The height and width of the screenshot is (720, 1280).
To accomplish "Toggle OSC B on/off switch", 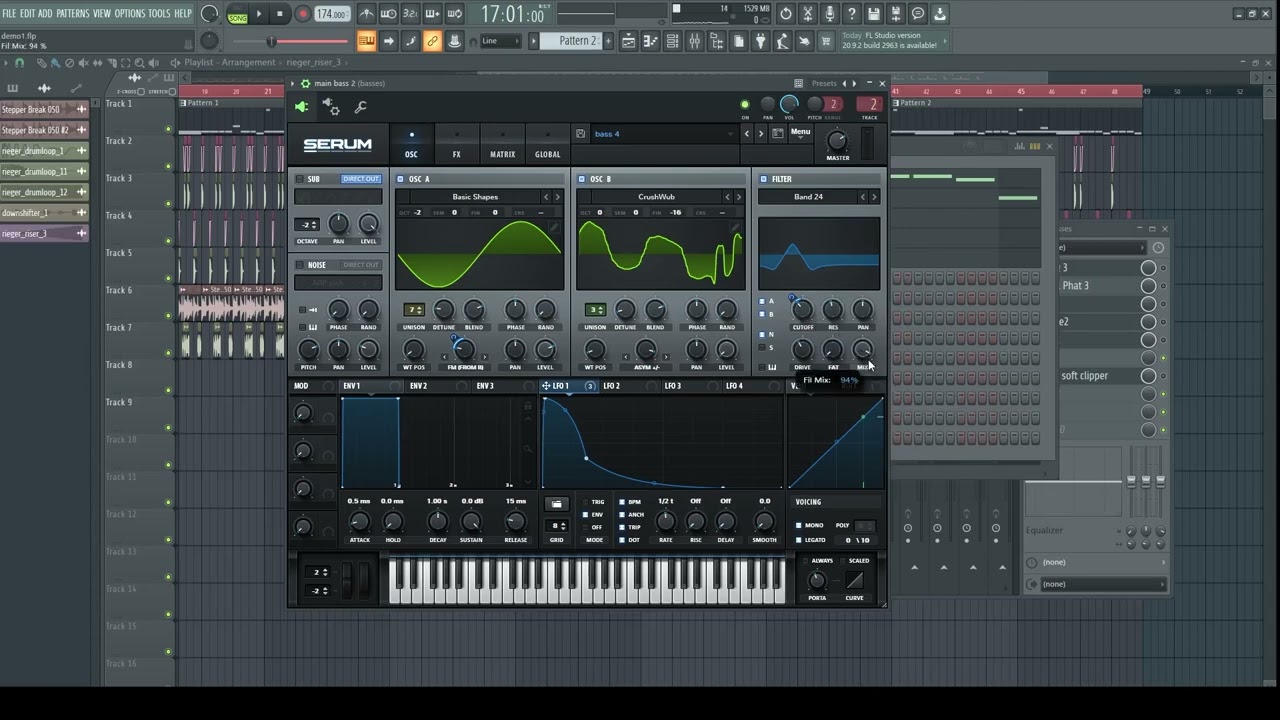I will click(582, 179).
